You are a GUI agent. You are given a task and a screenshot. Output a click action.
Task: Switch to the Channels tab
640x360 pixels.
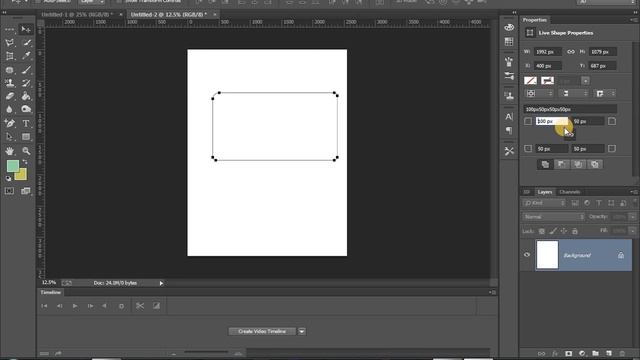tap(569, 192)
